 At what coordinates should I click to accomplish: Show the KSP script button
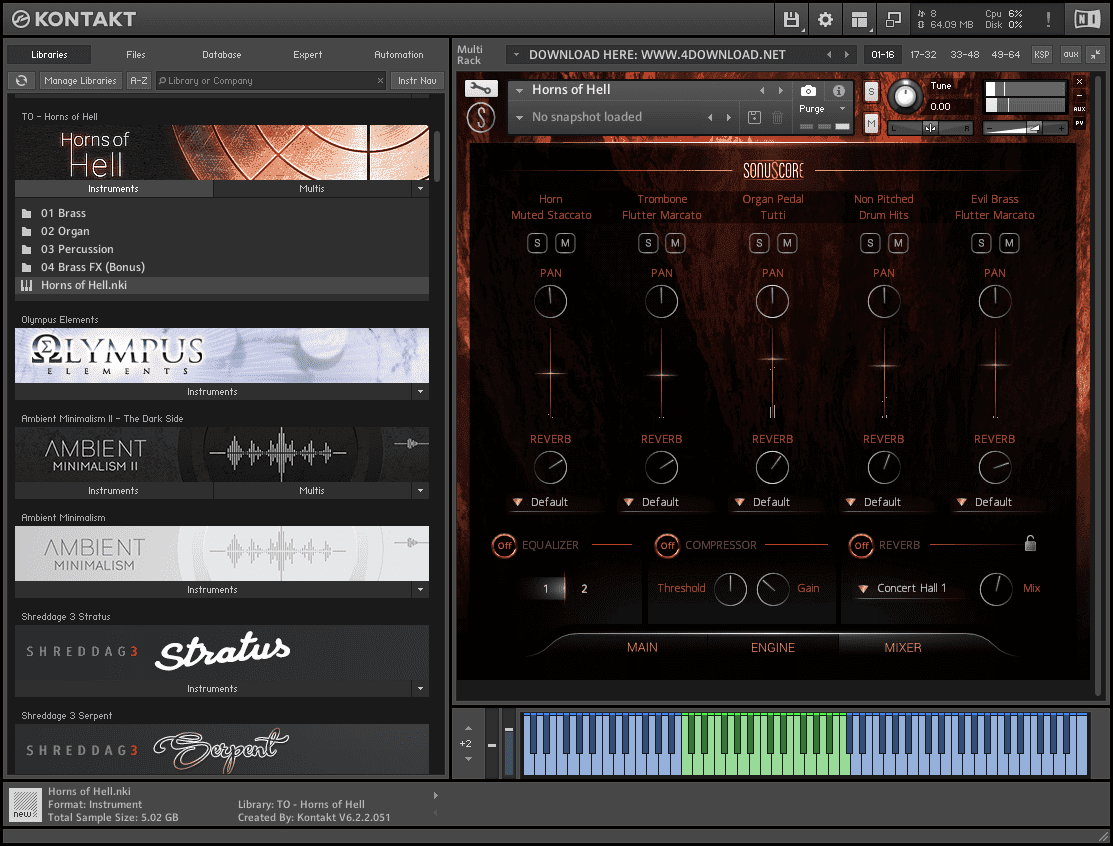pyautogui.click(x=1041, y=55)
